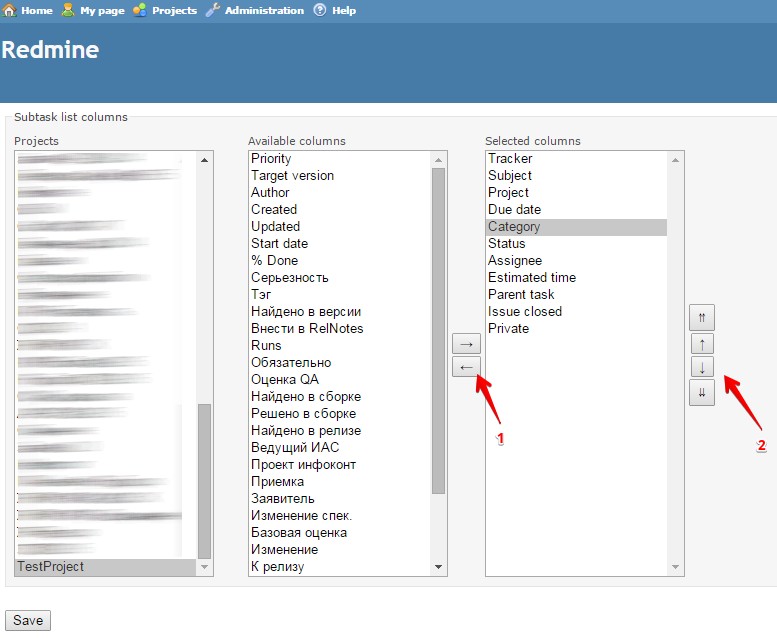Select Тэг in Available columns

coord(340,294)
